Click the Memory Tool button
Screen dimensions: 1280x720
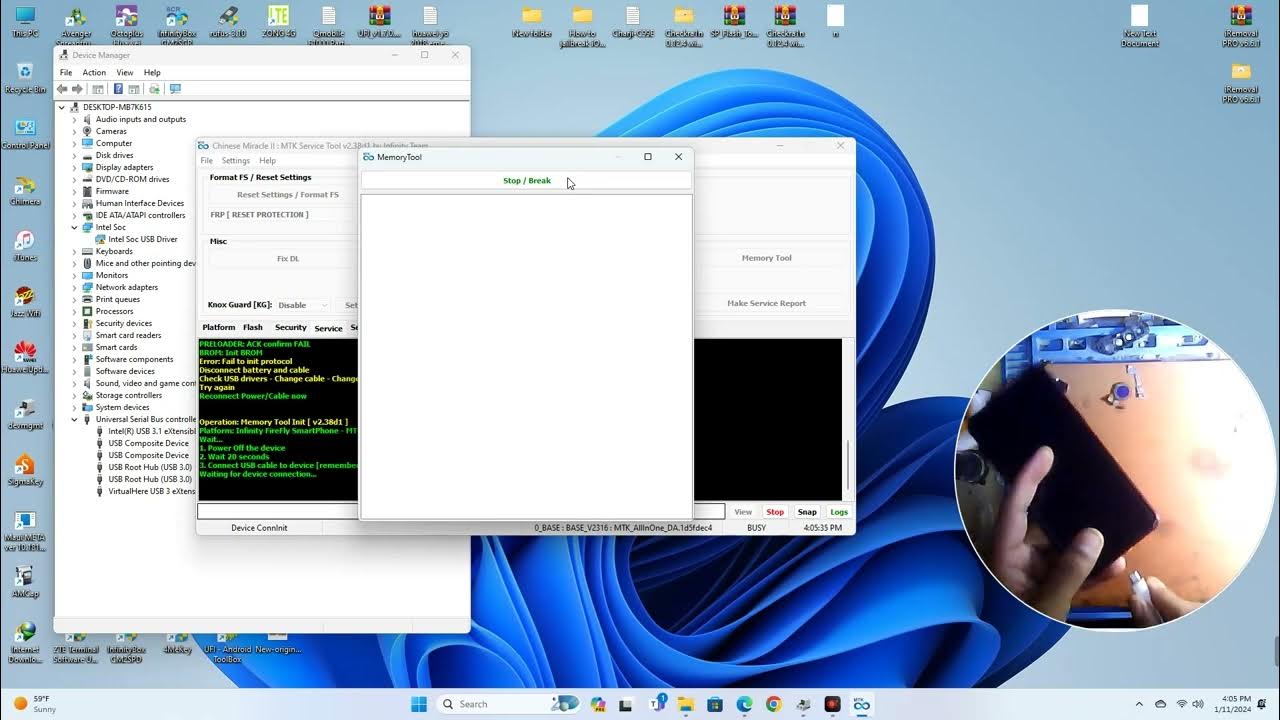coord(767,258)
